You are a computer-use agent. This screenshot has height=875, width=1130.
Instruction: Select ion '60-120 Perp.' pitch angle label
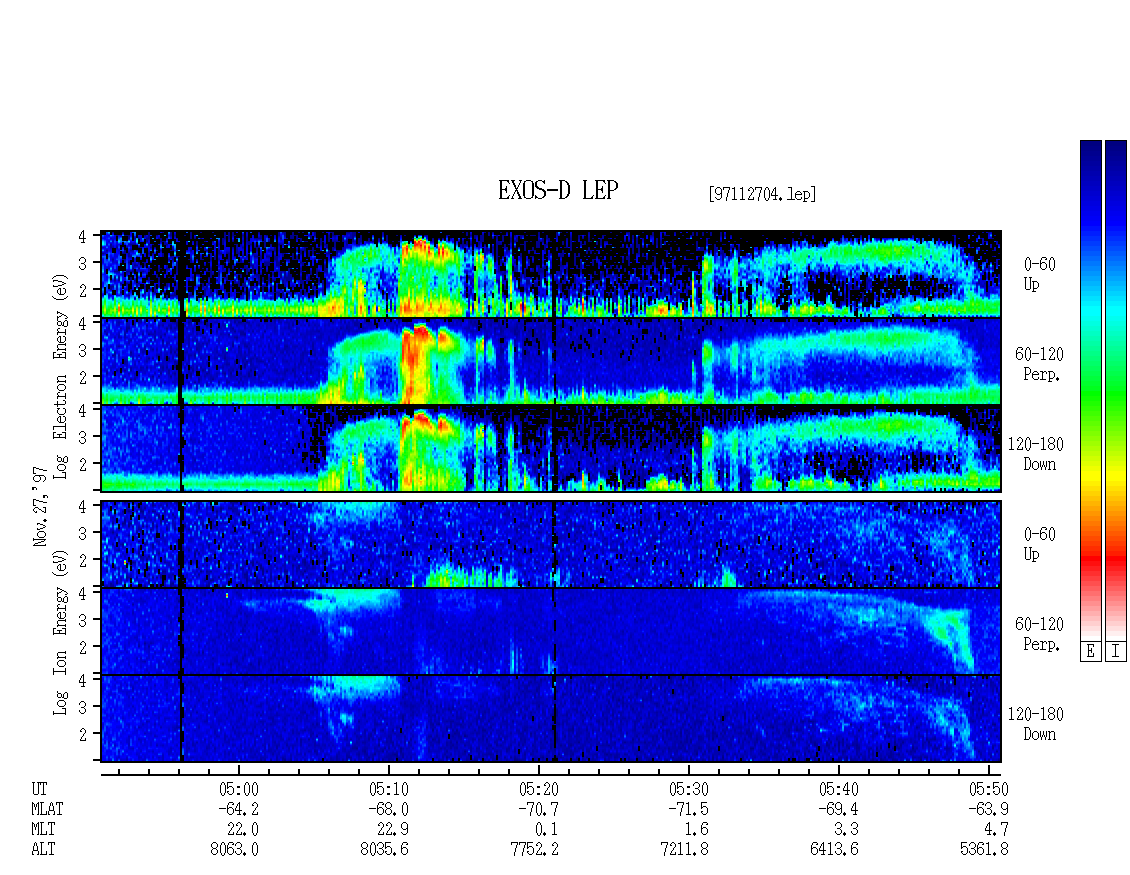(1039, 634)
